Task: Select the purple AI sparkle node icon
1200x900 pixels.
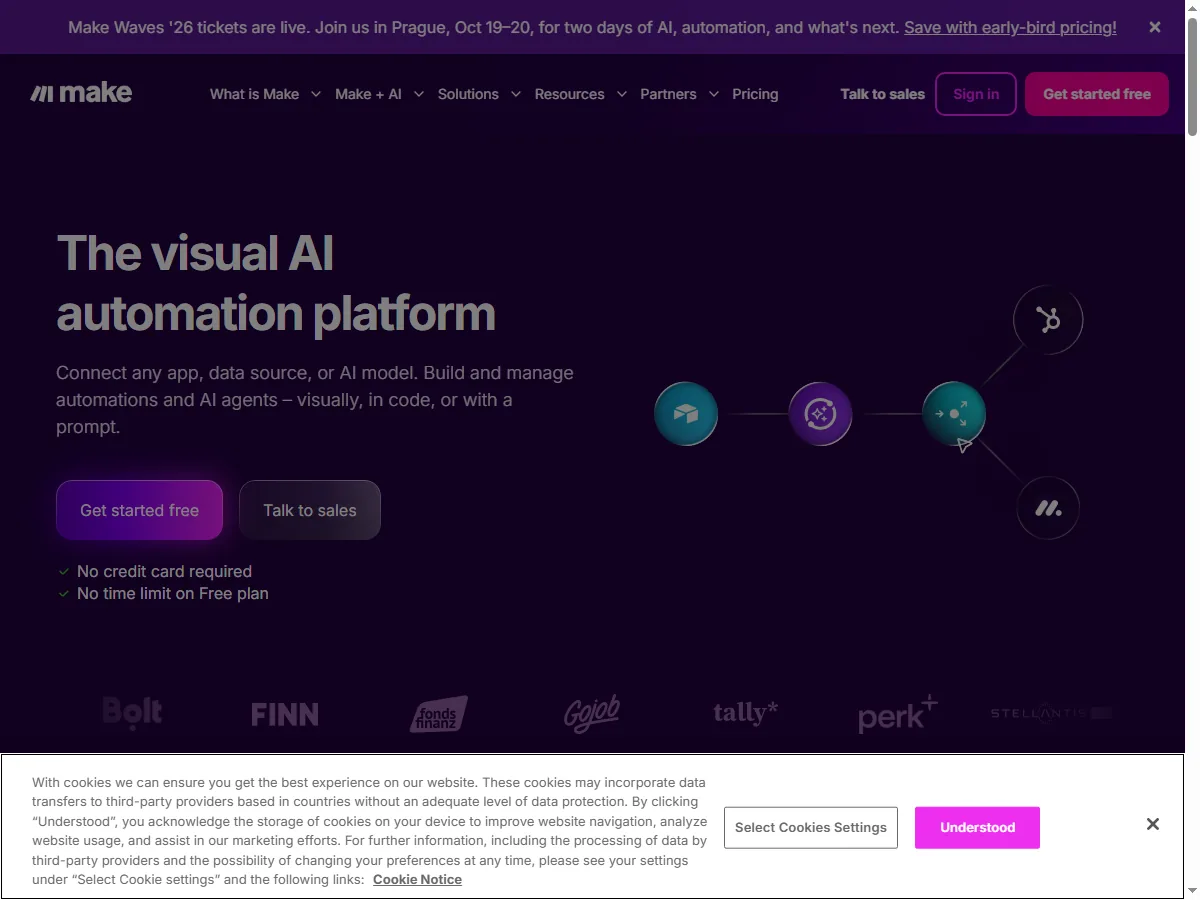Action: pyautogui.click(x=820, y=414)
